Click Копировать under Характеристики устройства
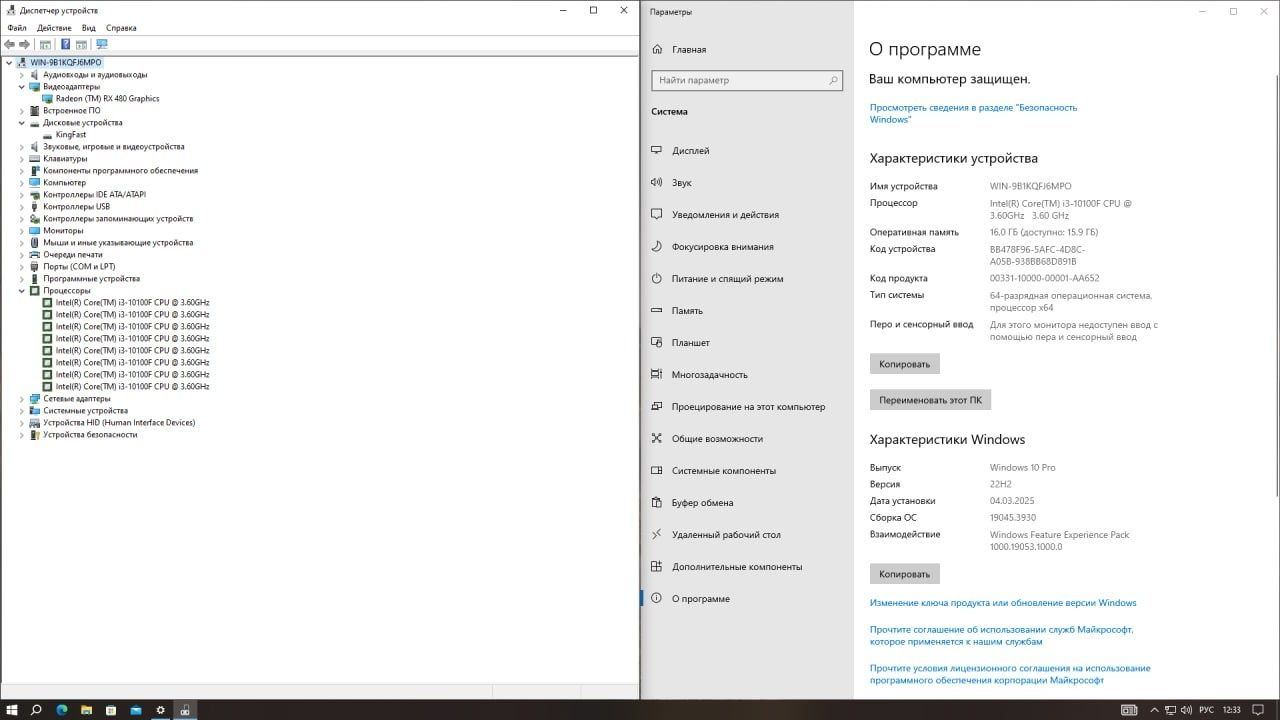 [904, 364]
